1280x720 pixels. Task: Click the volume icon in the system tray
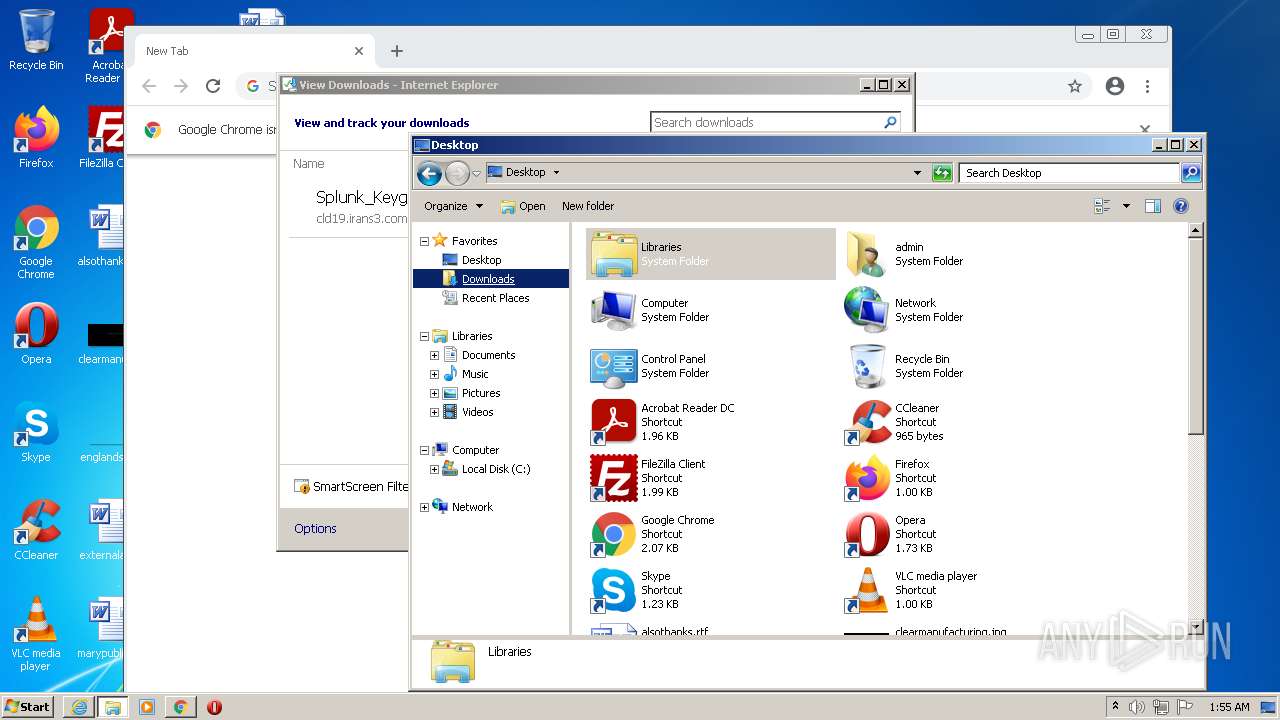pyautogui.click(x=1137, y=707)
